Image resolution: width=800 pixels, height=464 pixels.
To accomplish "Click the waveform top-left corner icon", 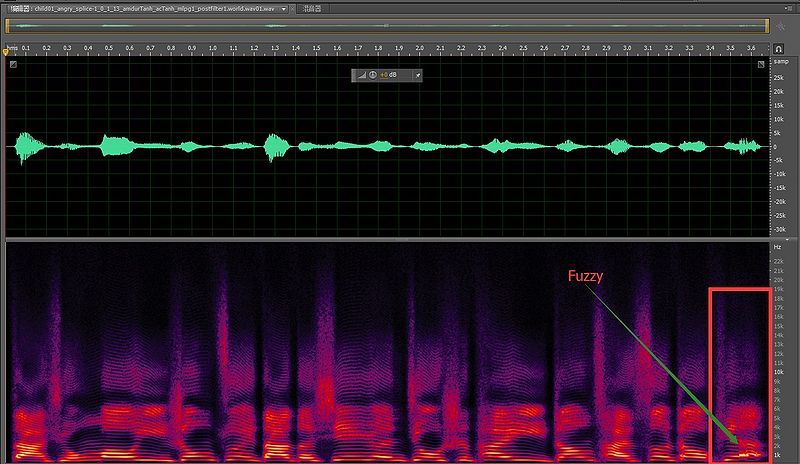I will click(13, 64).
